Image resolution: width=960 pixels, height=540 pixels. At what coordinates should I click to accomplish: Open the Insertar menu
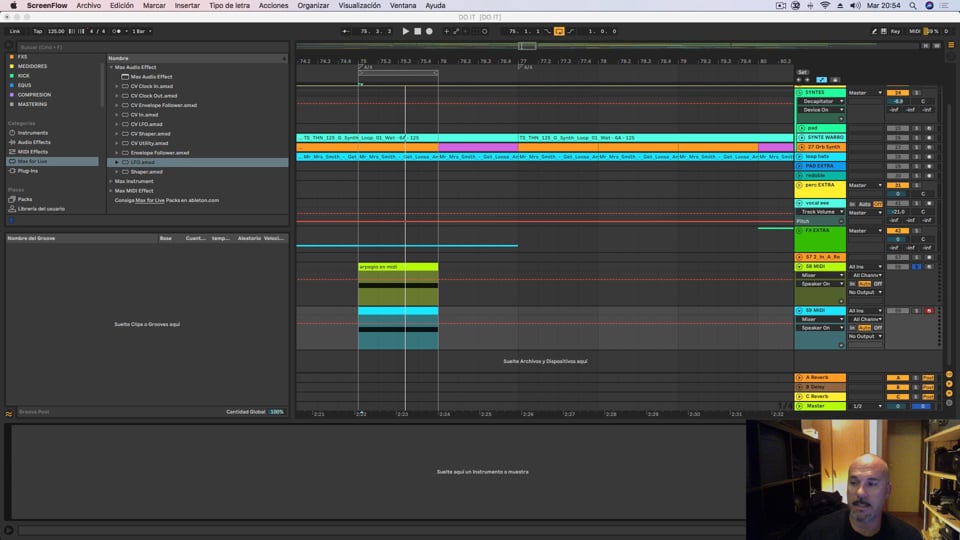coord(187,6)
